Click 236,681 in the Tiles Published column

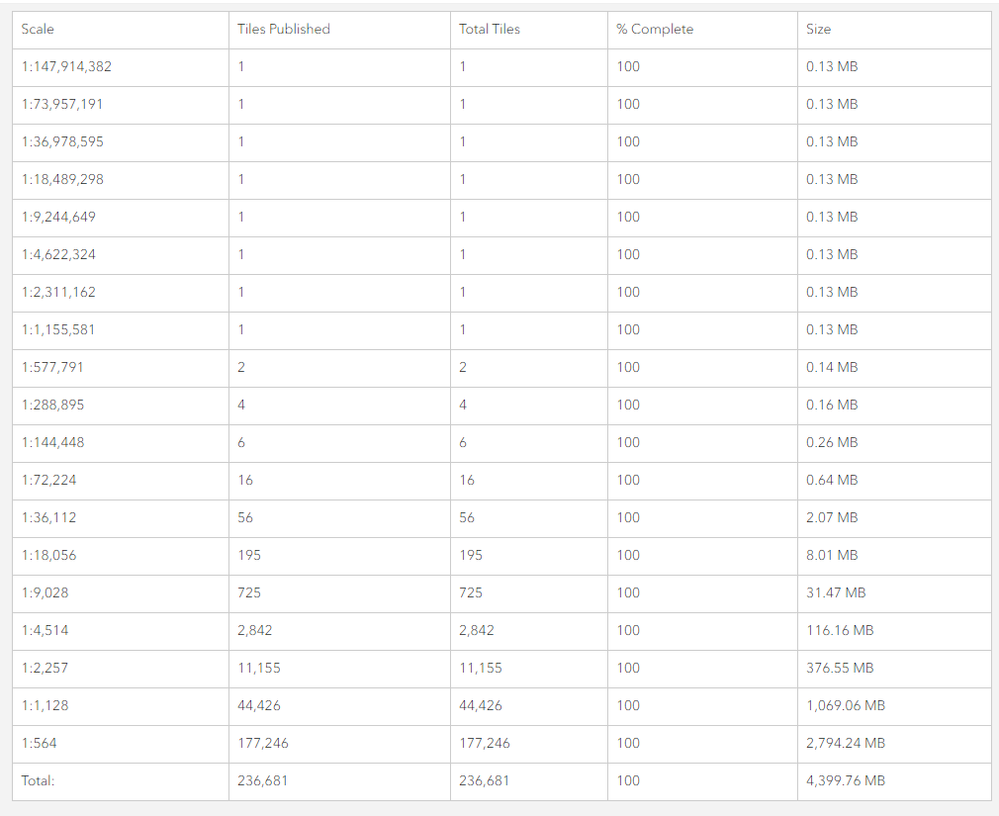tap(262, 780)
